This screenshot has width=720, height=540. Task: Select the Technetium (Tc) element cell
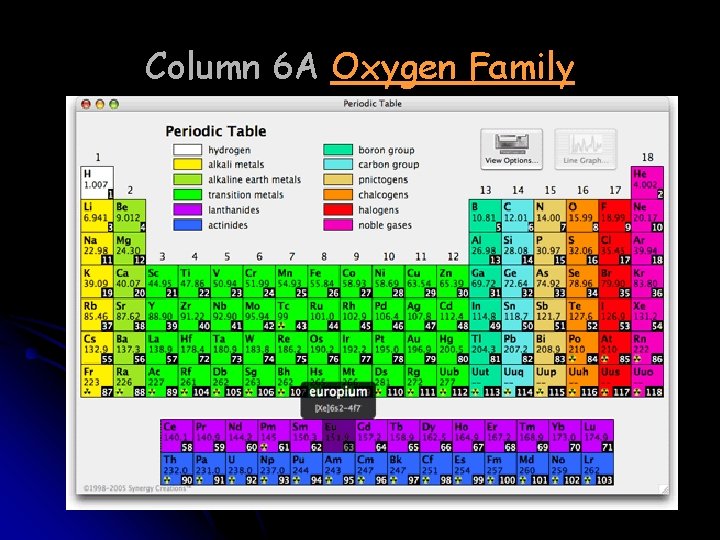[x=292, y=315]
